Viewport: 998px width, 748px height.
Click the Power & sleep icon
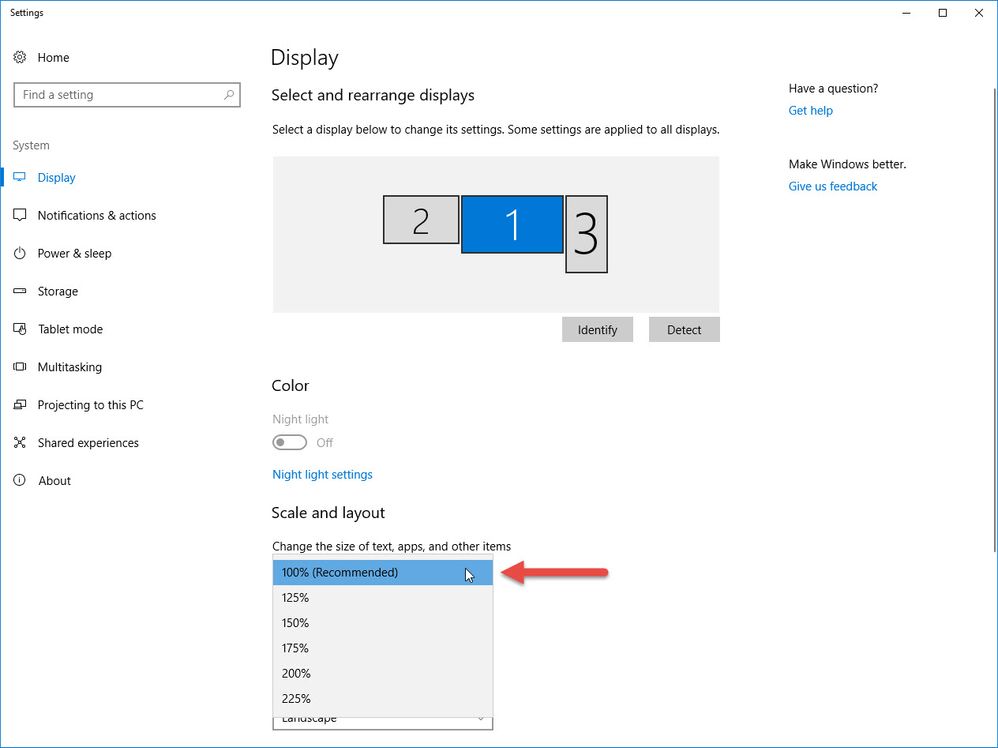20,253
